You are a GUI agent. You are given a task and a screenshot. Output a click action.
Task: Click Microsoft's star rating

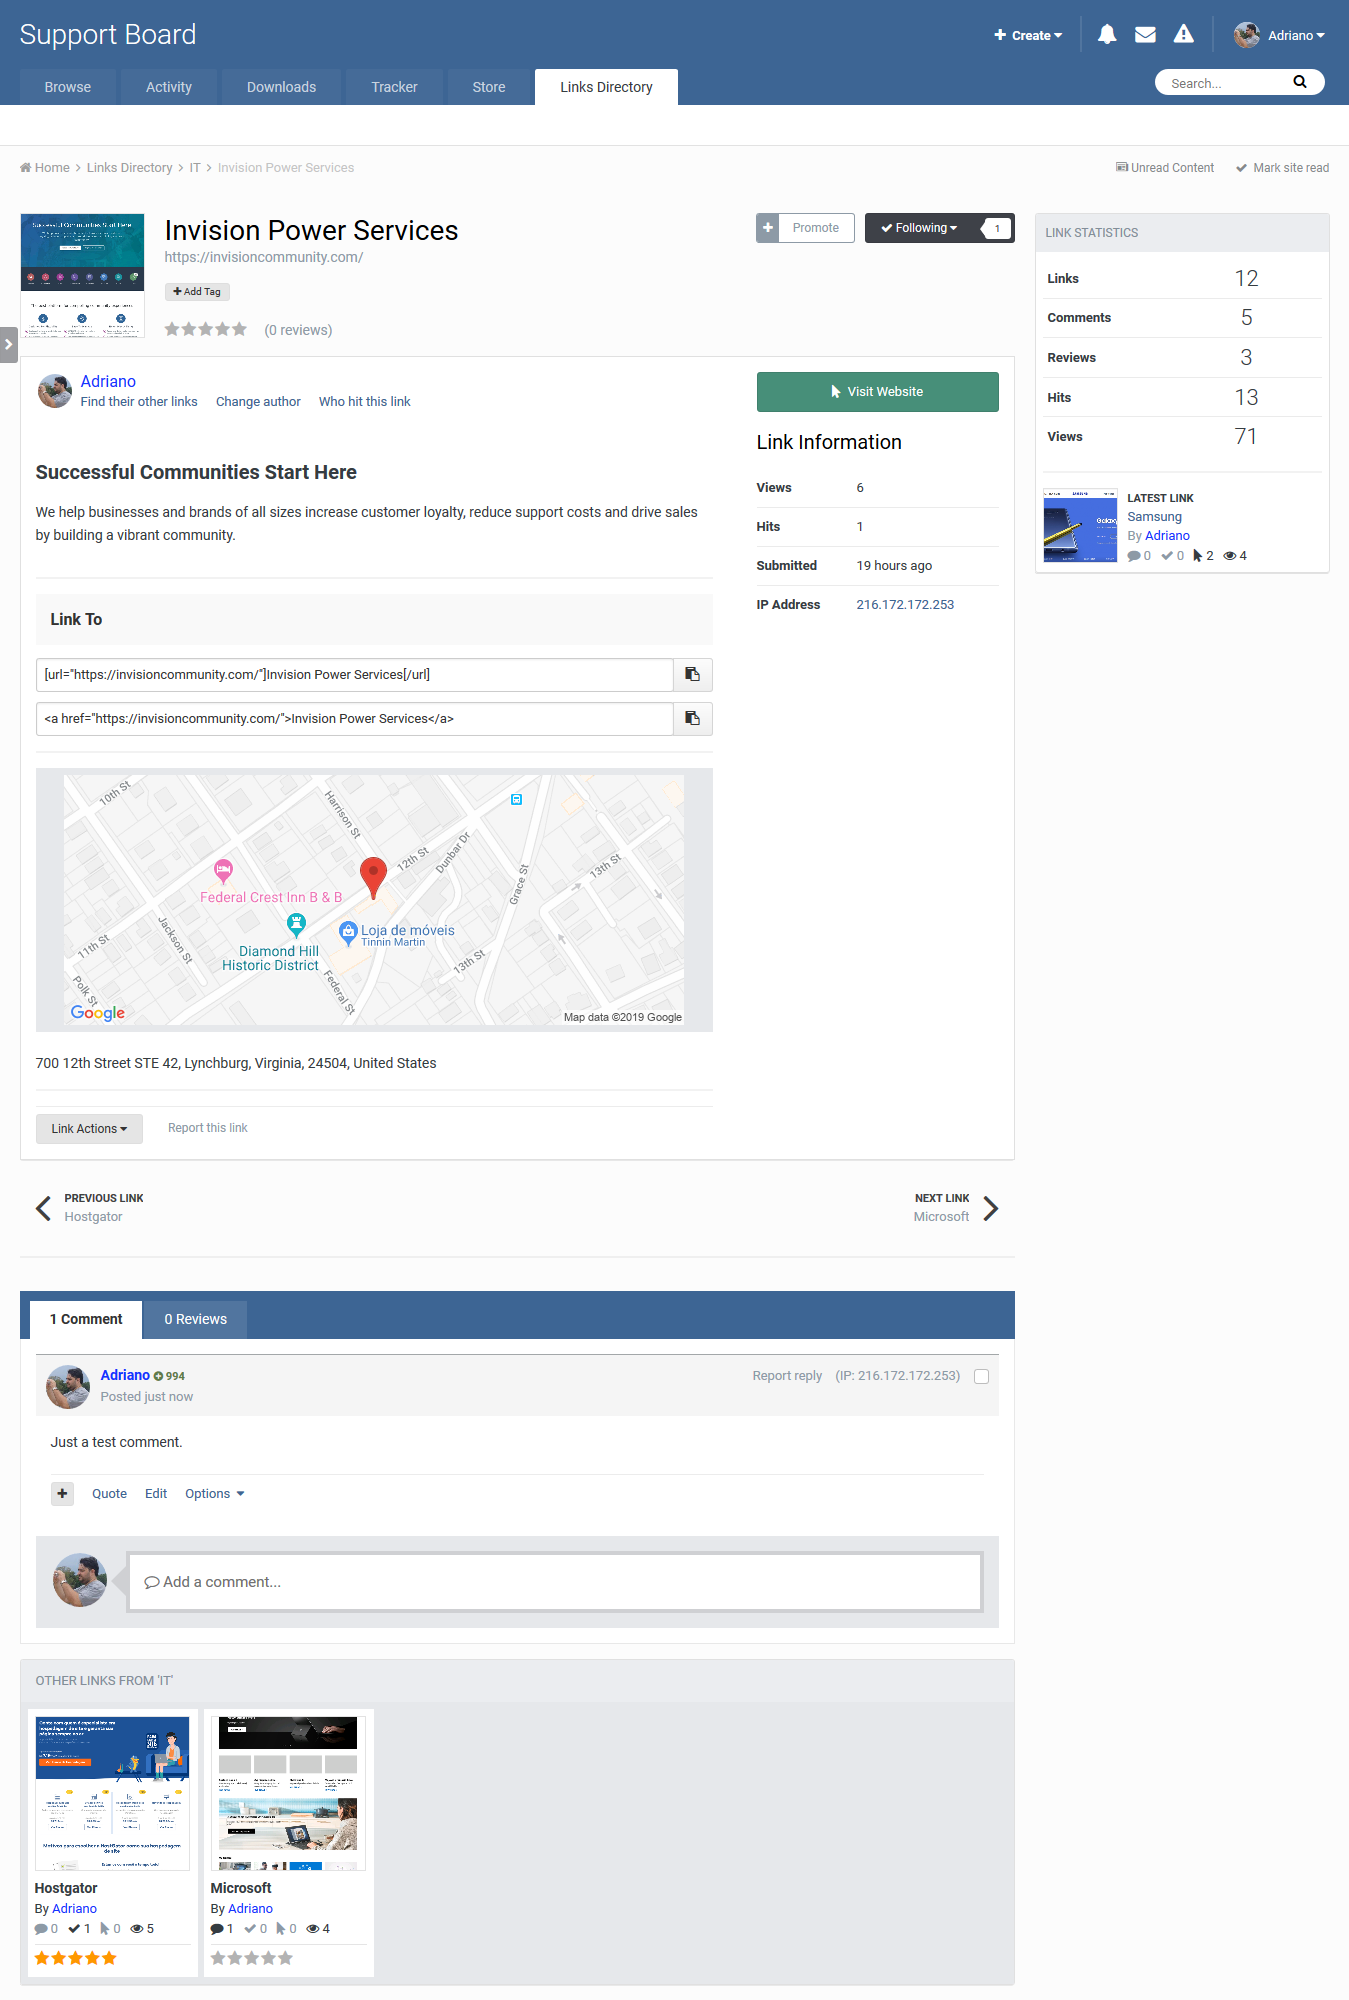pyautogui.click(x=252, y=1958)
